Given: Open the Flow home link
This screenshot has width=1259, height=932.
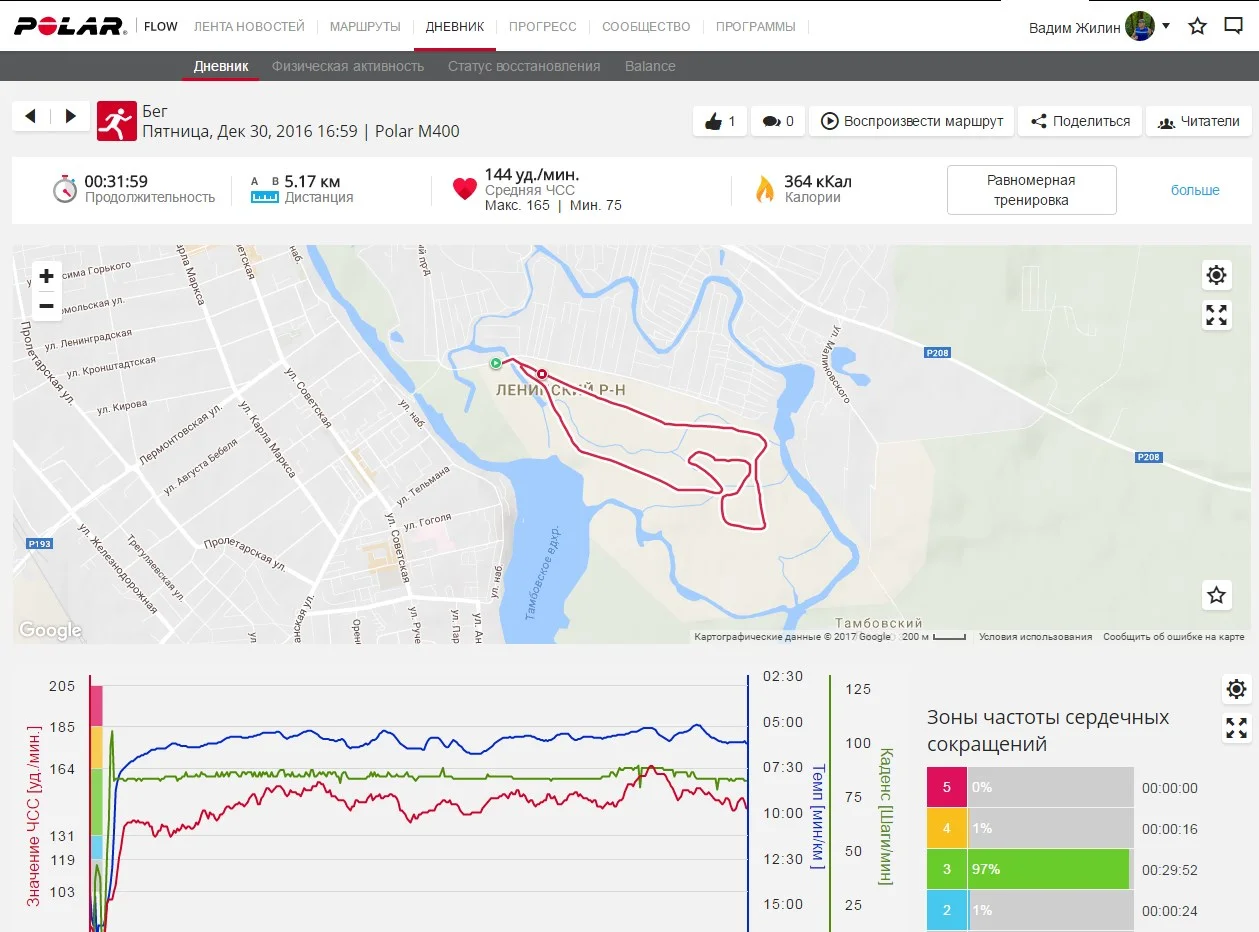Looking at the screenshot, I should [161, 27].
